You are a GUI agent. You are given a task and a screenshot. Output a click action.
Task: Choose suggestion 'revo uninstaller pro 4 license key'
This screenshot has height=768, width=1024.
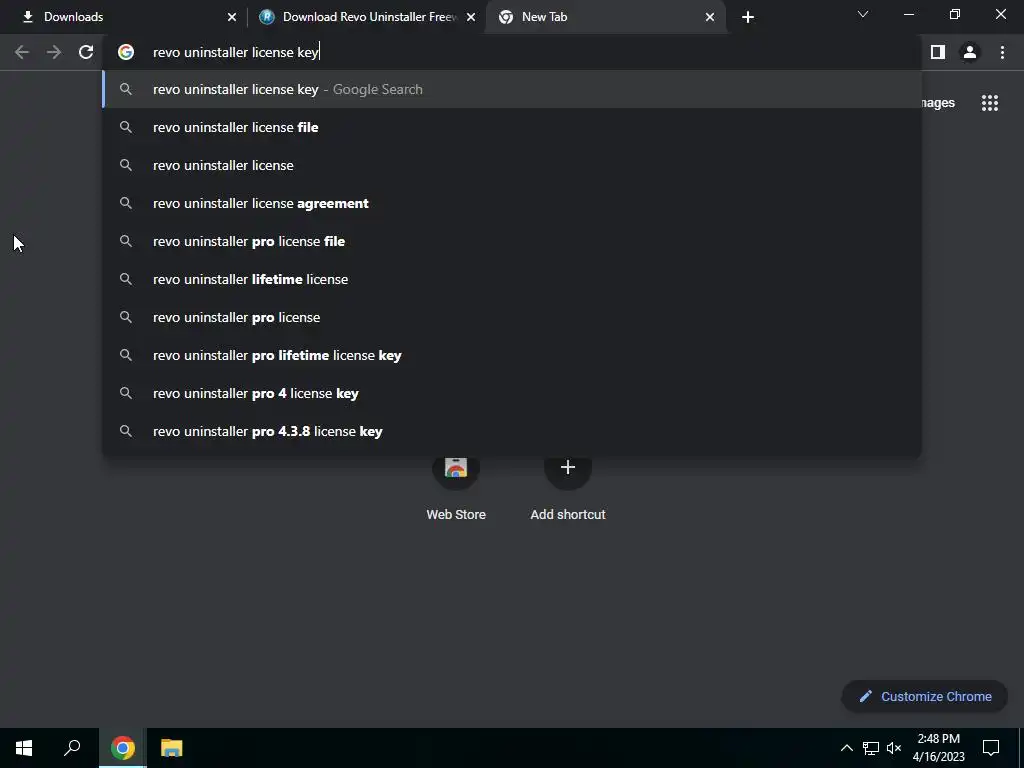coord(512,393)
